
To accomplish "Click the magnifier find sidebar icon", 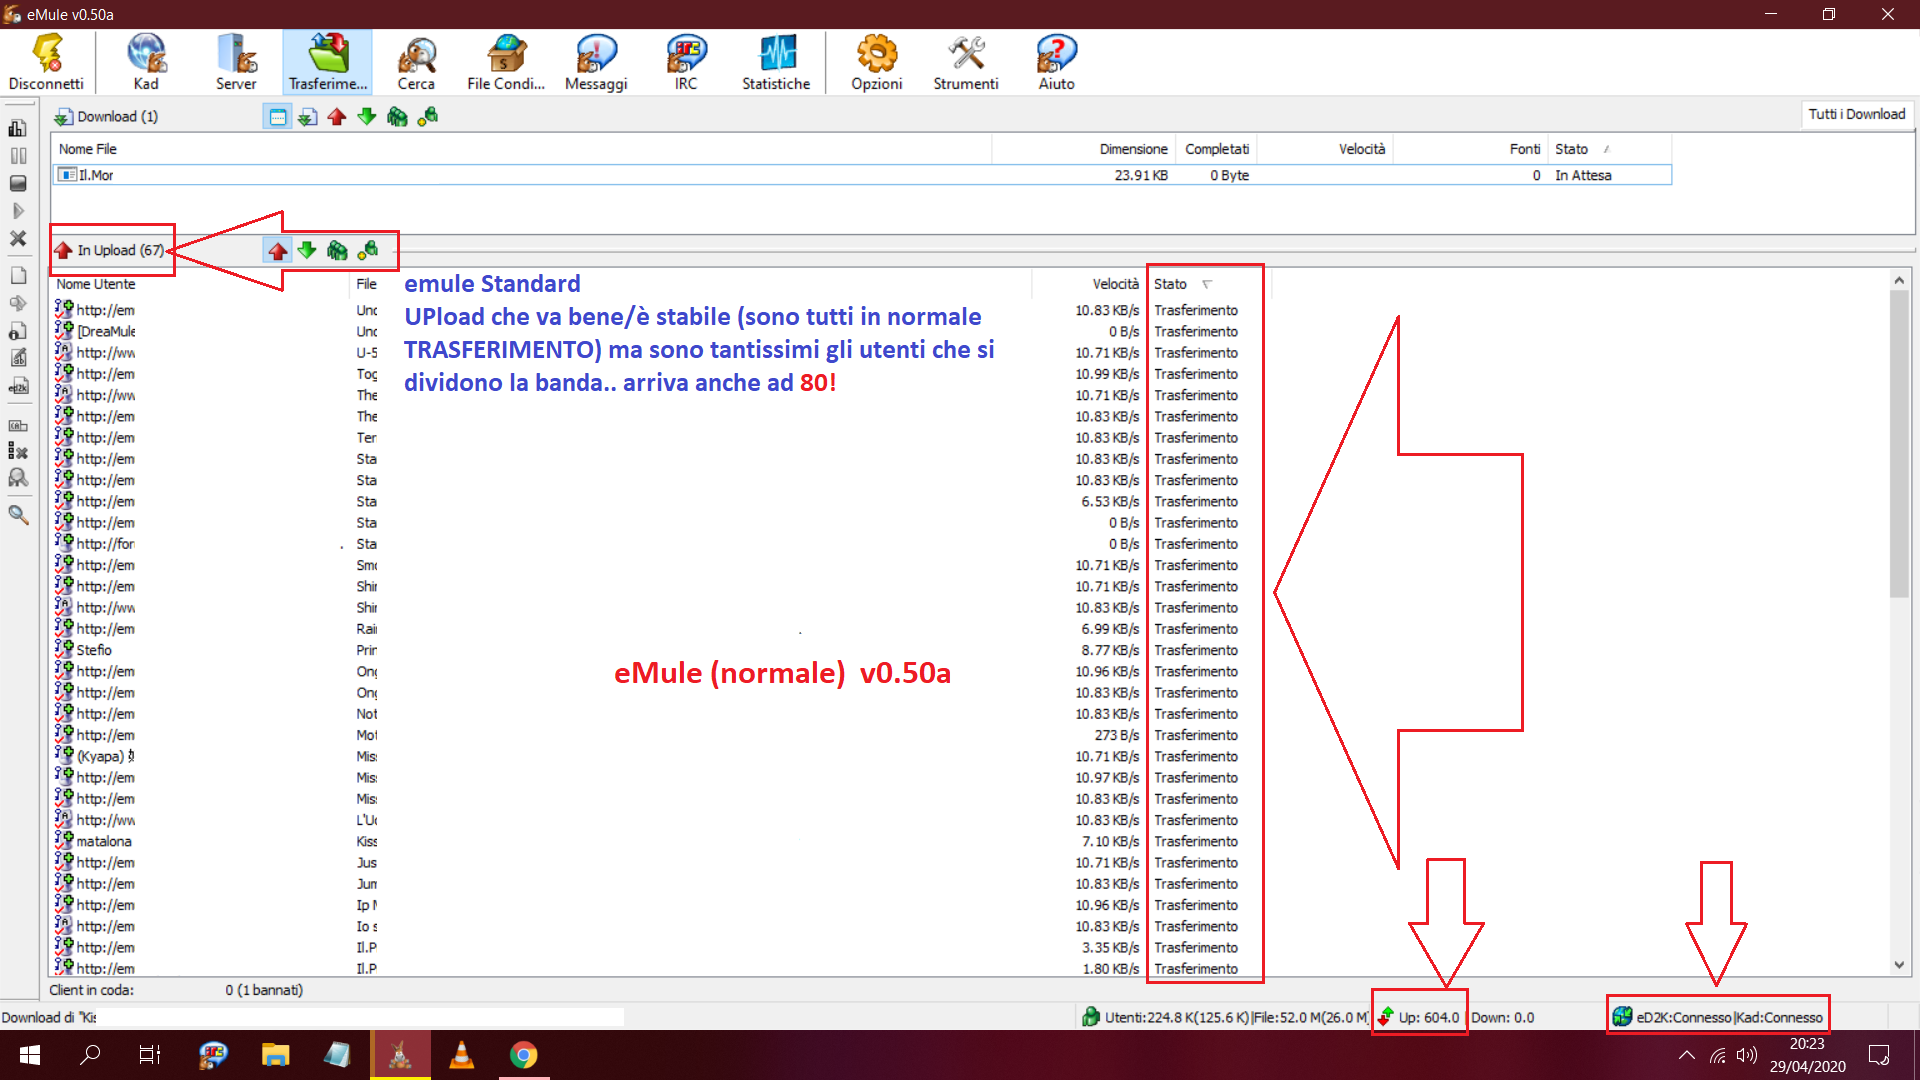I will click(18, 515).
